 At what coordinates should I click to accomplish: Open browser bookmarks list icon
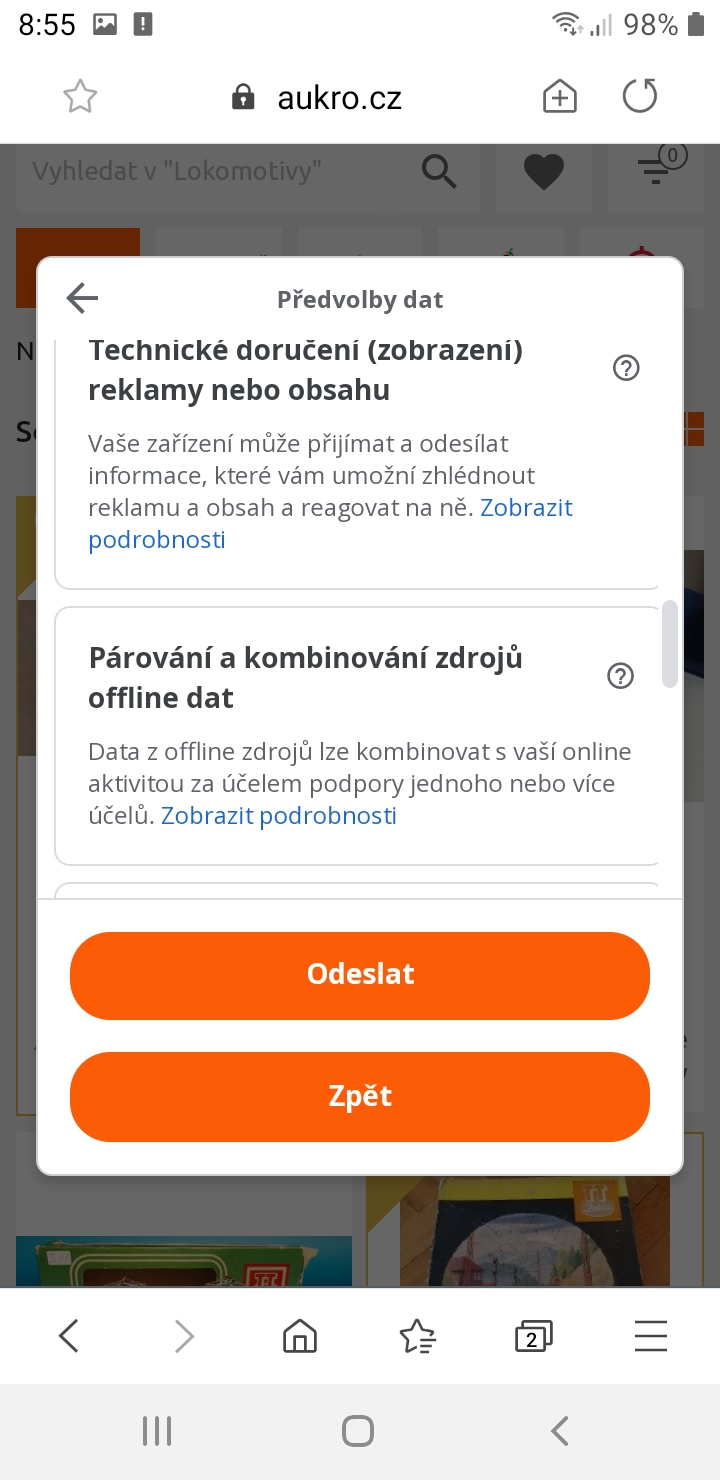tap(417, 1336)
